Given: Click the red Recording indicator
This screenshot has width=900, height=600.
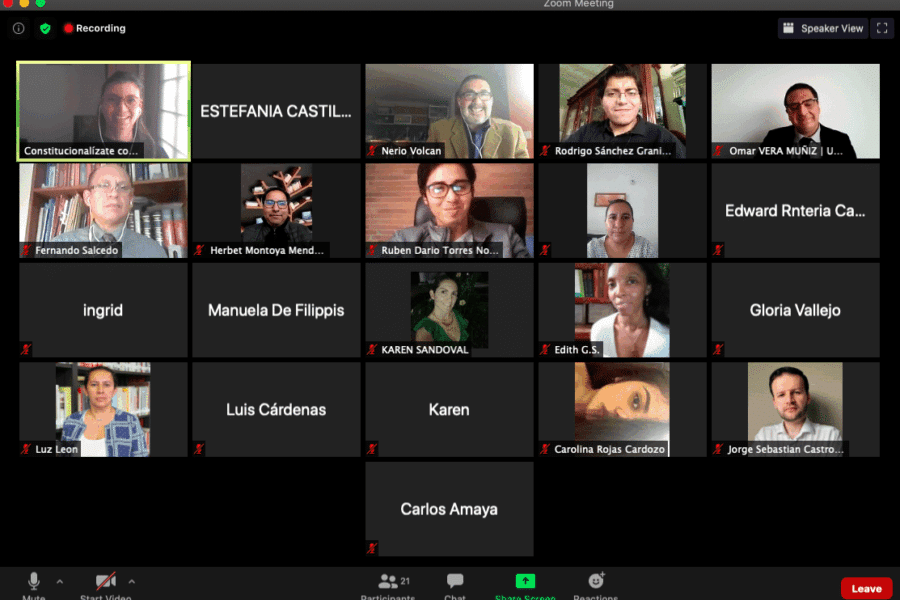Looking at the screenshot, I should [94, 29].
